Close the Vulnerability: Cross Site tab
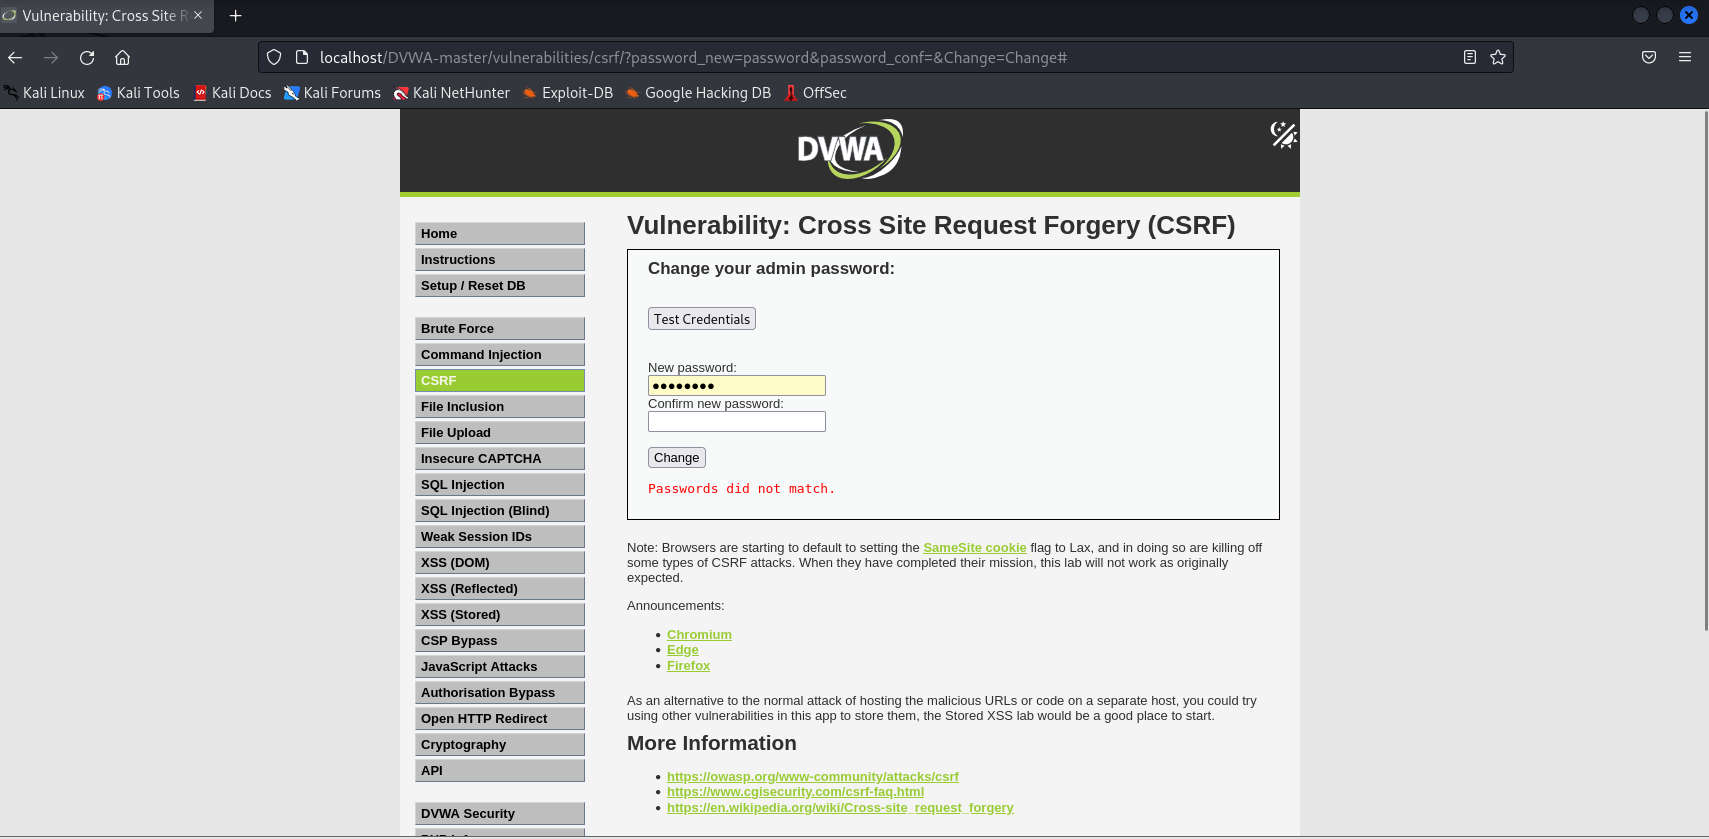Viewport: 1709px width, 839px height. pyautogui.click(x=198, y=15)
